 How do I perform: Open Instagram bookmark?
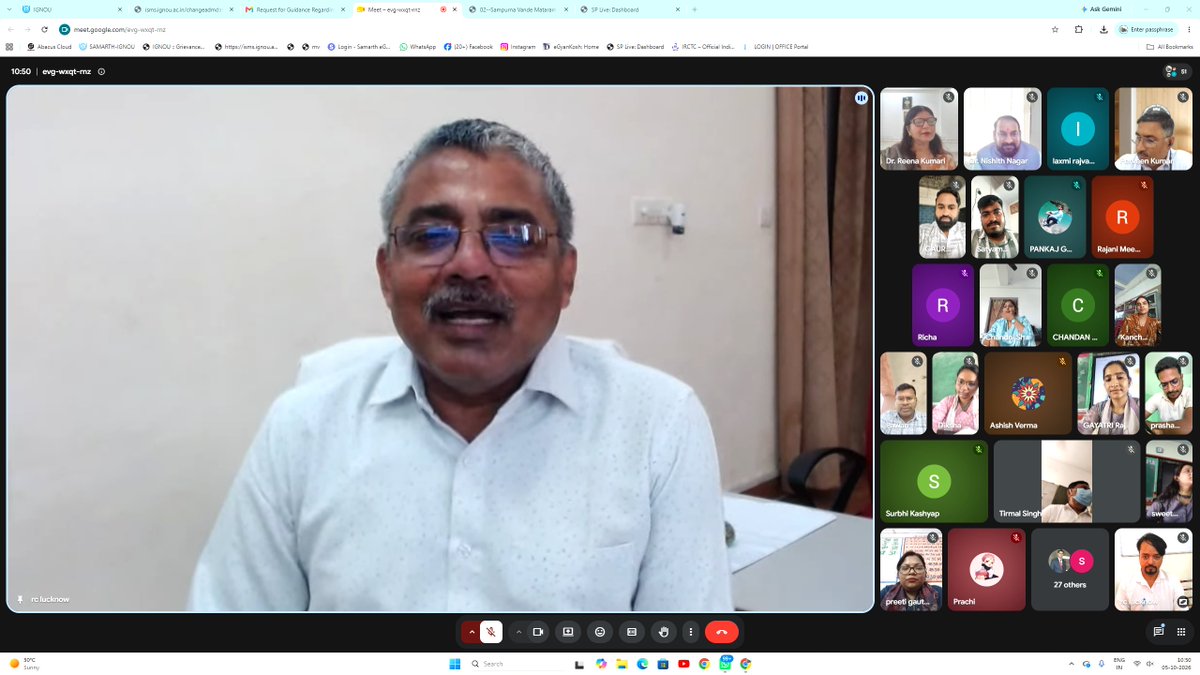pyautogui.click(x=518, y=47)
